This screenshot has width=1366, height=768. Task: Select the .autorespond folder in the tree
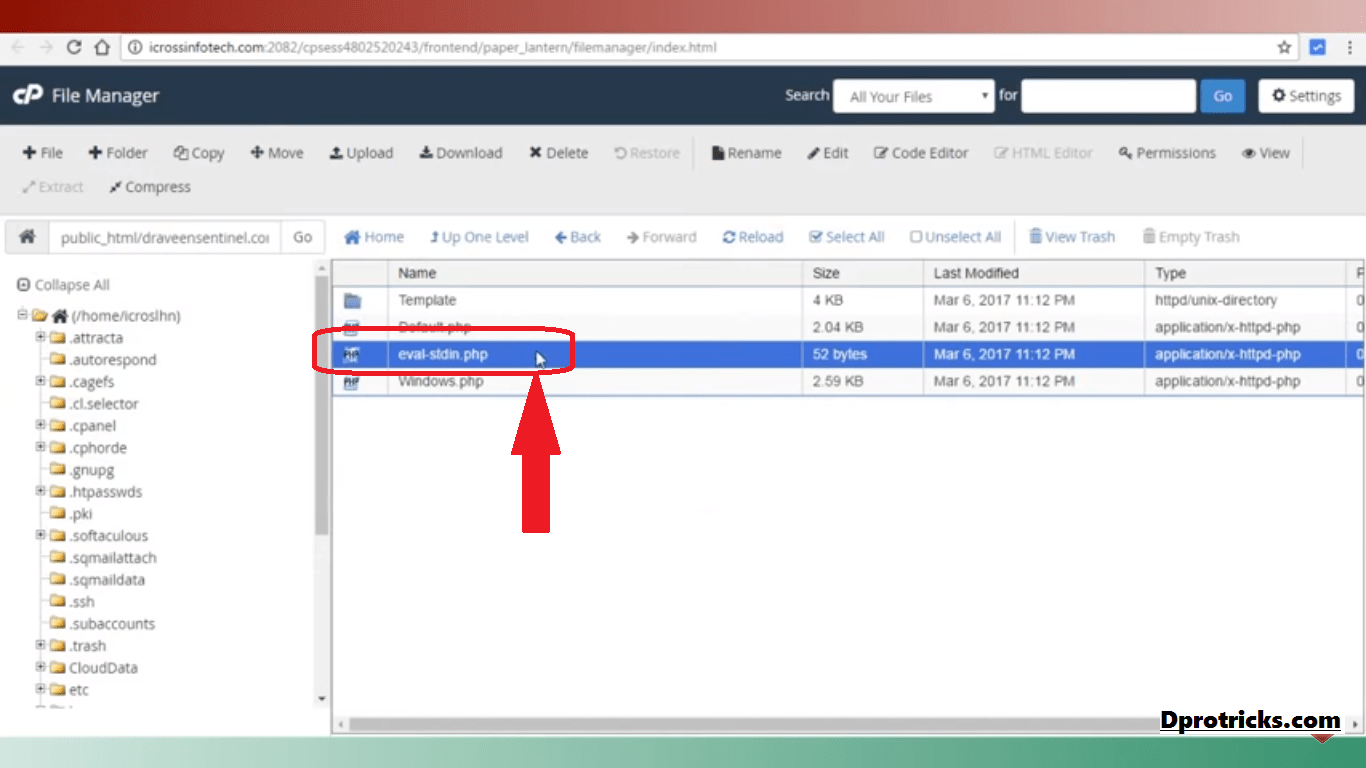tap(113, 359)
